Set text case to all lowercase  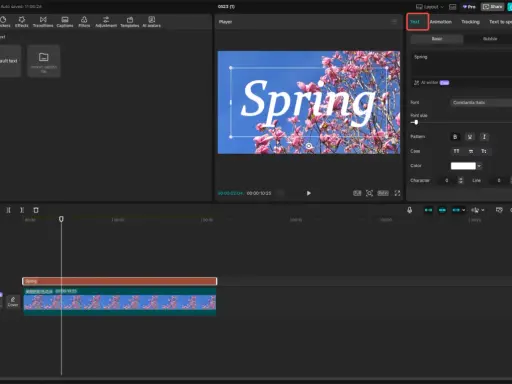(x=471, y=151)
